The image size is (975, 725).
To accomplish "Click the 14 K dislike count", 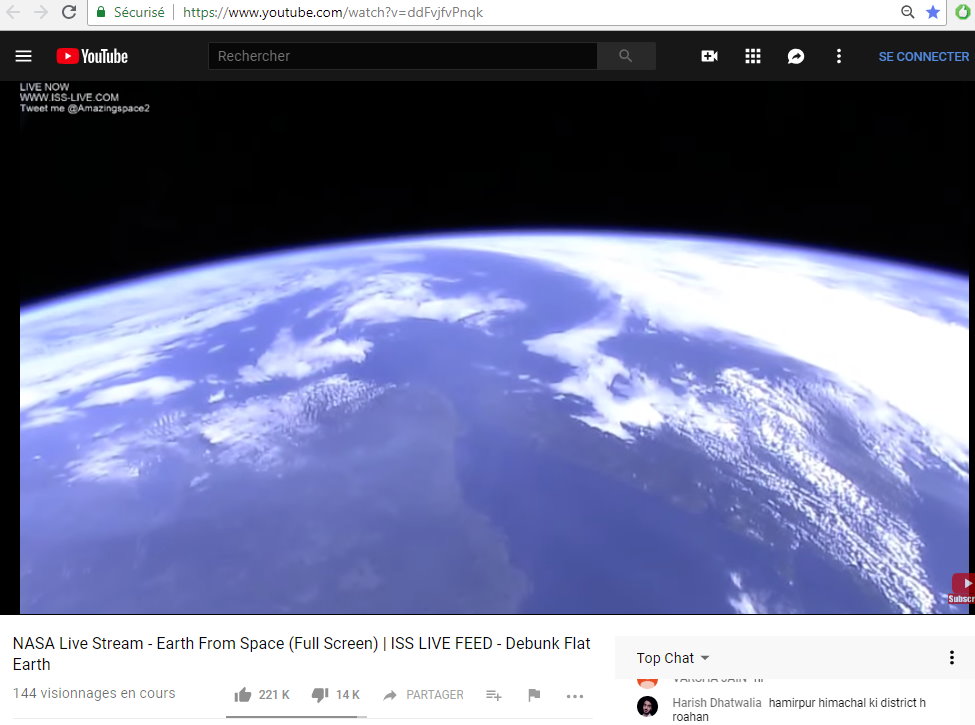I will tap(348, 695).
